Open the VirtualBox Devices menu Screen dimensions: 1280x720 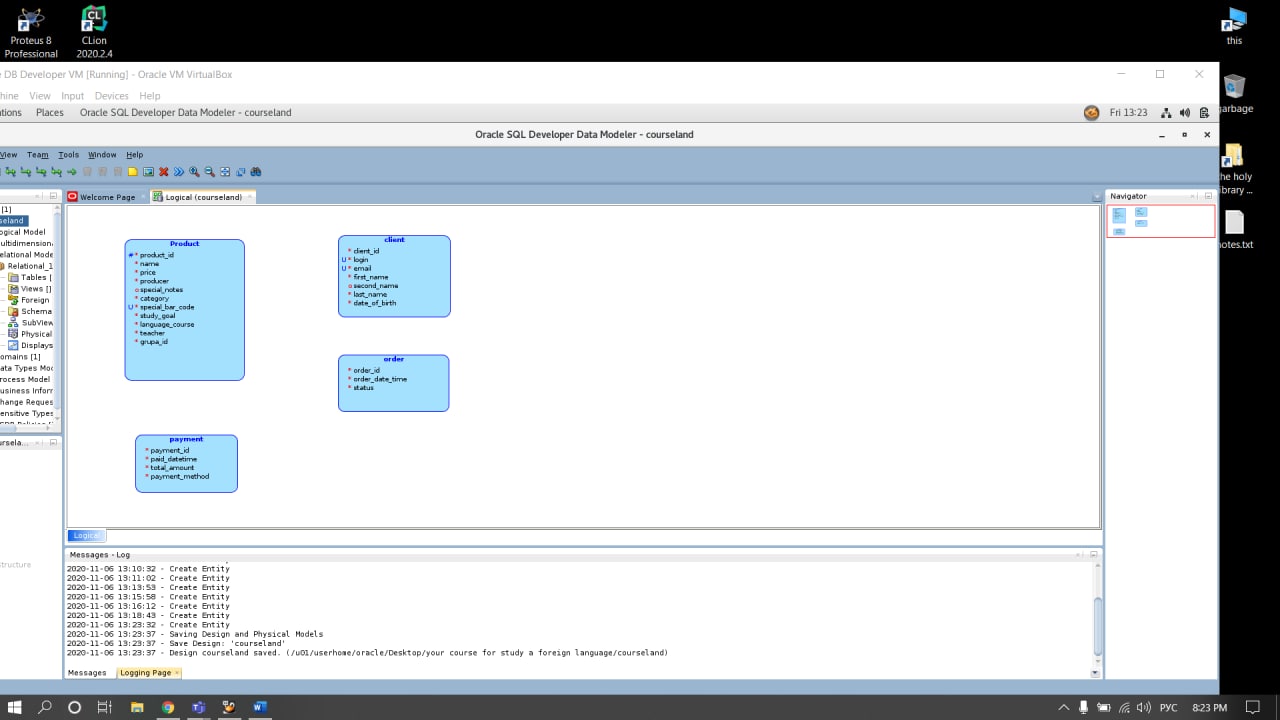pos(111,96)
